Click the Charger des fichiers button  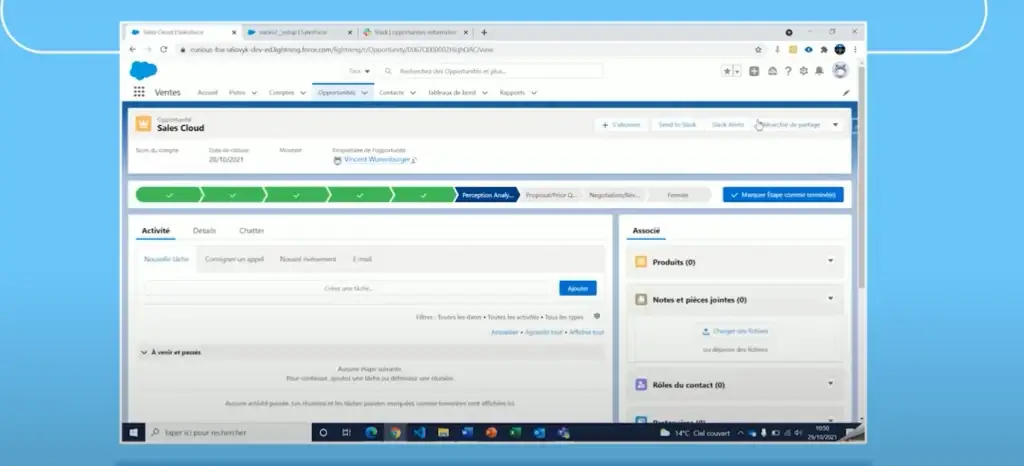point(735,332)
